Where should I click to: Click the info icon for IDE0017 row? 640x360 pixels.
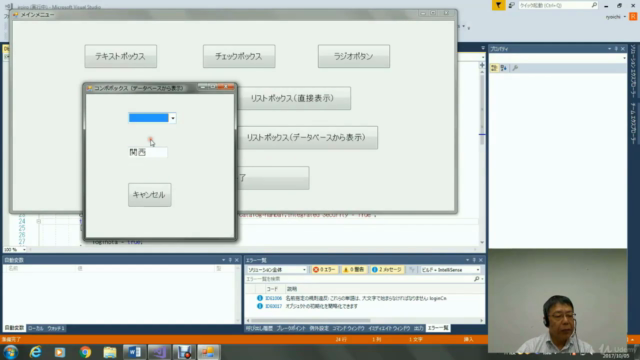tap(260, 306)
